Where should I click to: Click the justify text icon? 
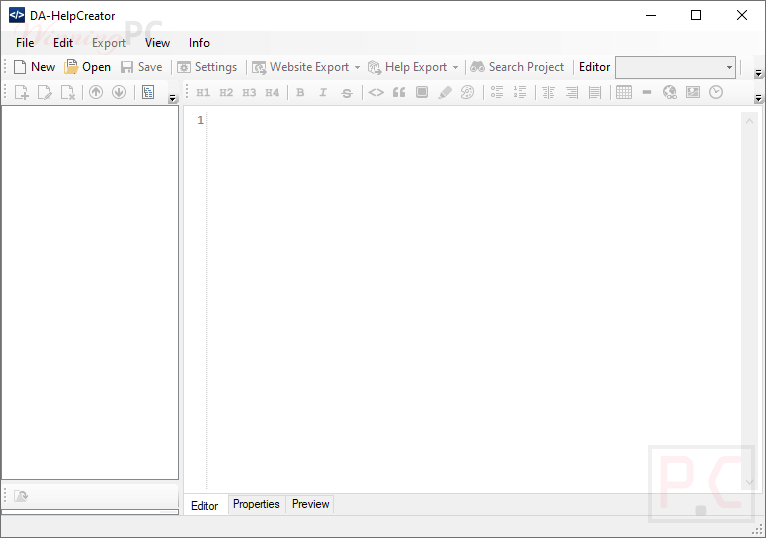[595, 92]
